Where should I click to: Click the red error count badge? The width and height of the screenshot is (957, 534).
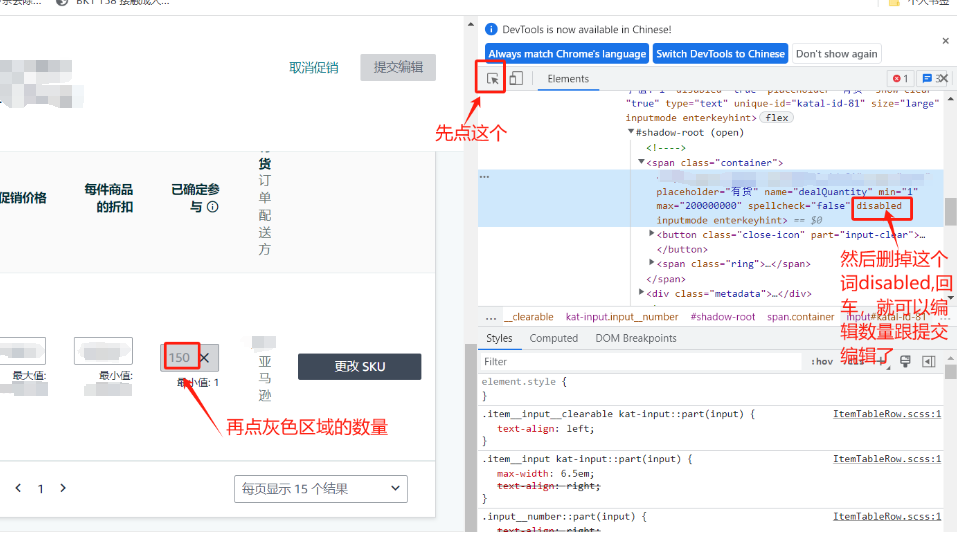pyautogui.click(x=900, y=79)
